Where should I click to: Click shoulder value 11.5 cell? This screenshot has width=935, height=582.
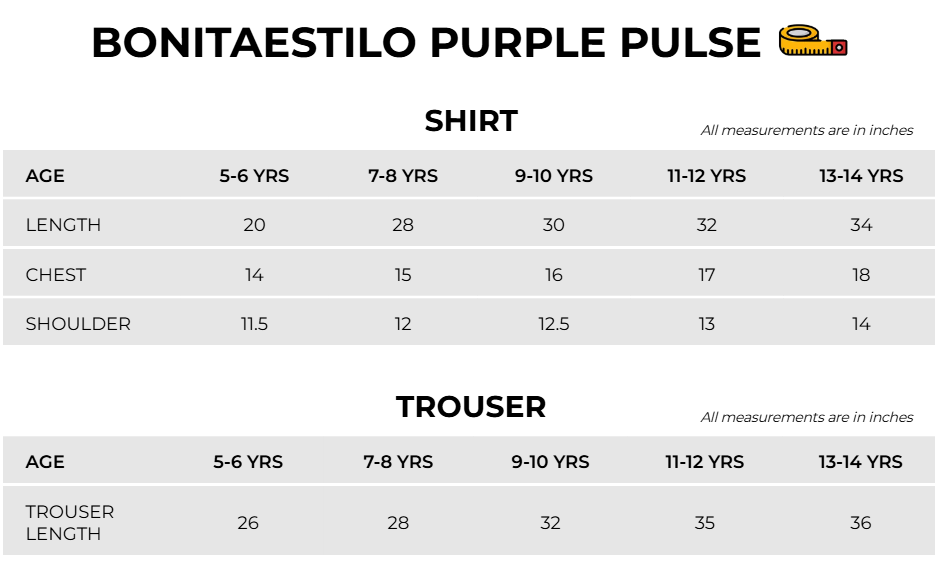coord(254,324)
